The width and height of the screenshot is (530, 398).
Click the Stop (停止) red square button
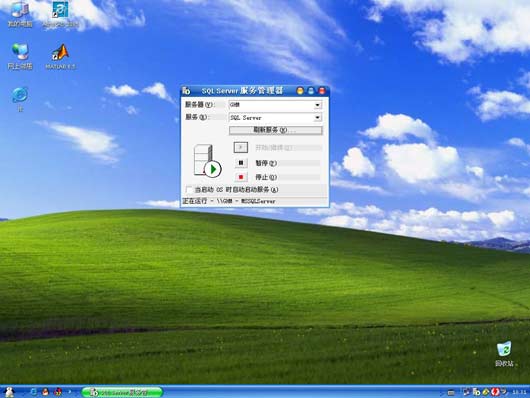[241, 177]
